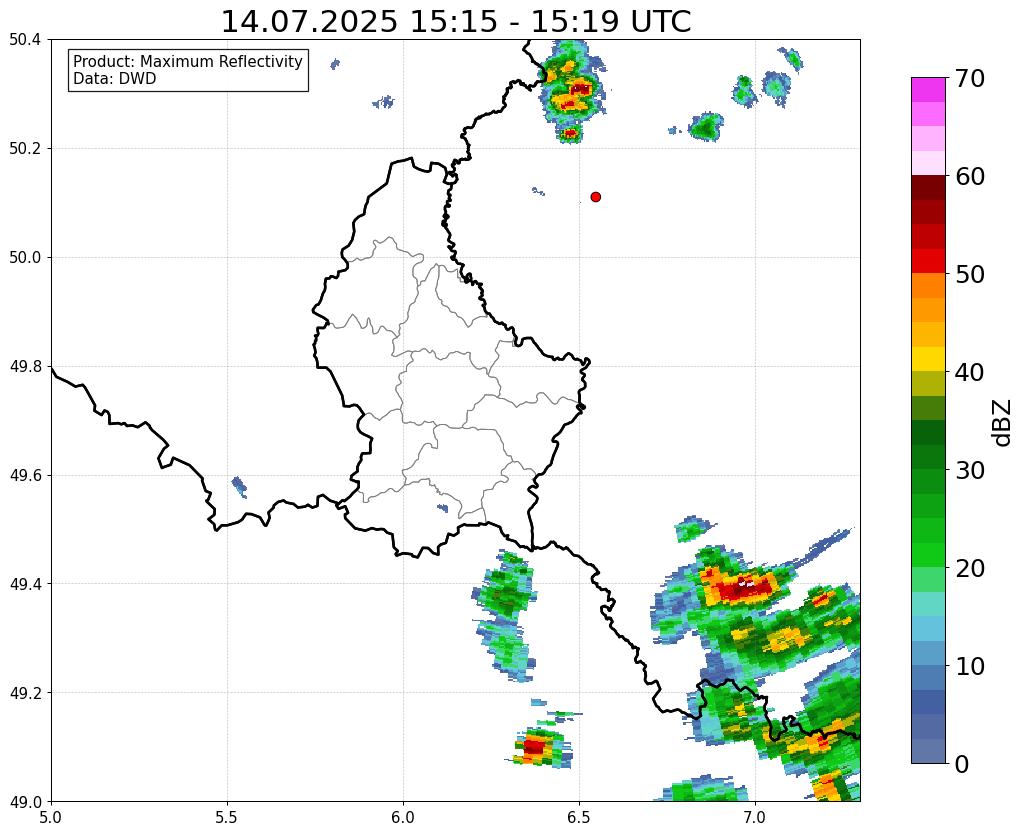1023x834 pixels.
Task: Click the 49.4 latitude axis label
Action: tap(25, 583)
